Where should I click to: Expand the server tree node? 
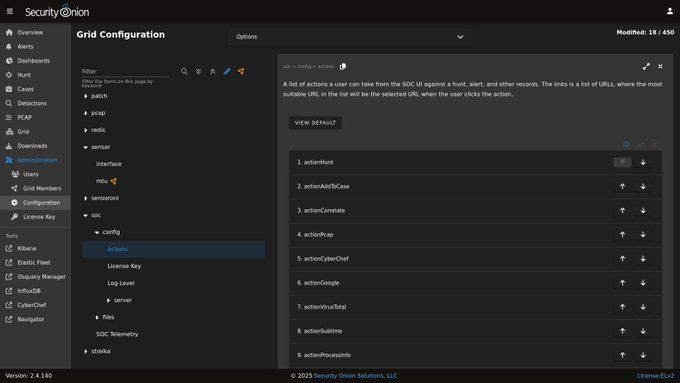click(108, 300)
